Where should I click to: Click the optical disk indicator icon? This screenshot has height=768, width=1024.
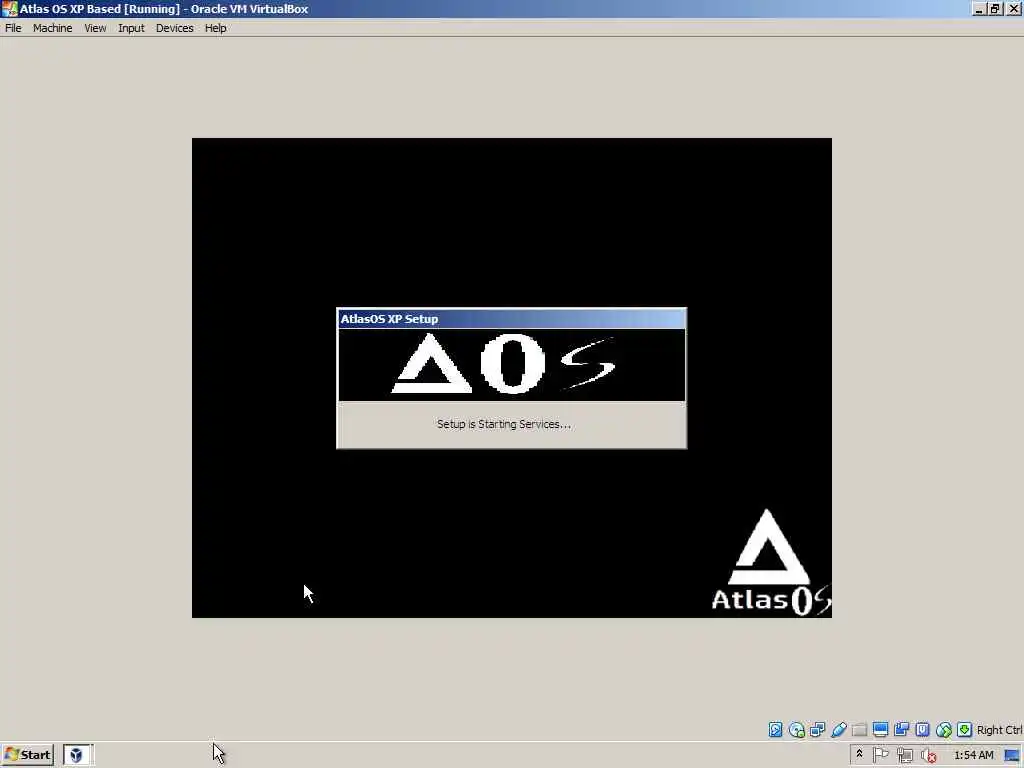pos(797,729)
